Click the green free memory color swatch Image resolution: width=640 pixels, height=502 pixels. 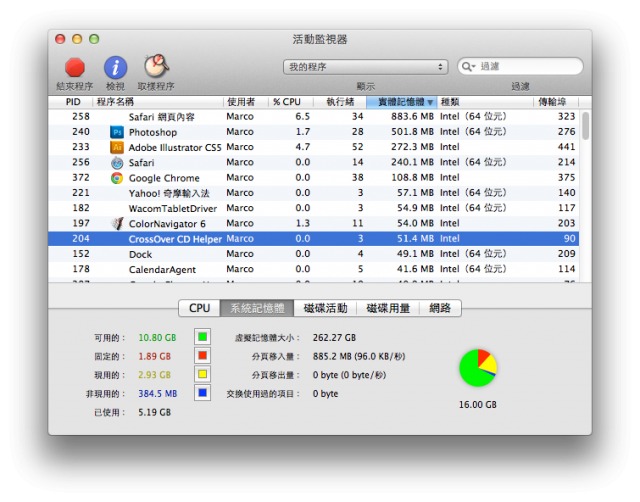(202, 337)
